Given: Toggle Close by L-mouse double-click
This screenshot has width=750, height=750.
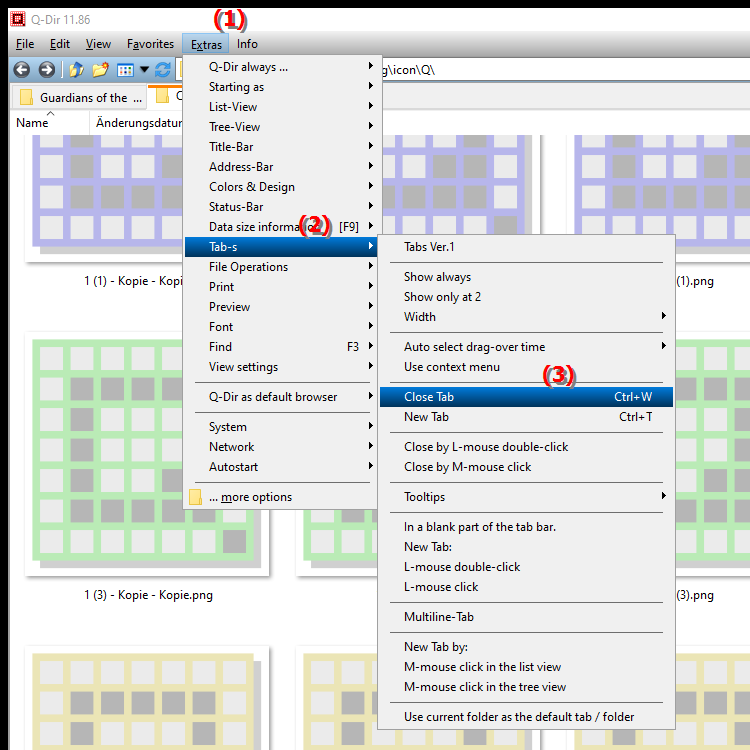Looking at the screenshot, I should tap(526, 447).
